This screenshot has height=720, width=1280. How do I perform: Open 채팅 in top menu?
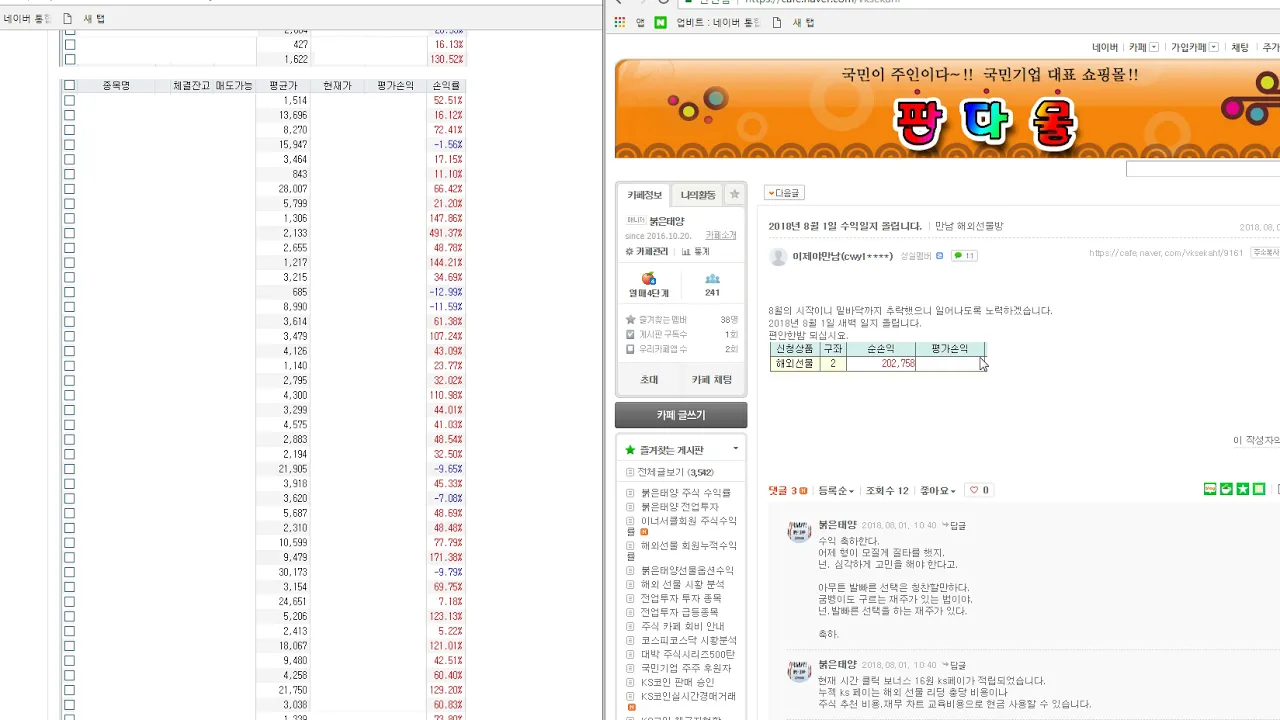(1240, 47)
